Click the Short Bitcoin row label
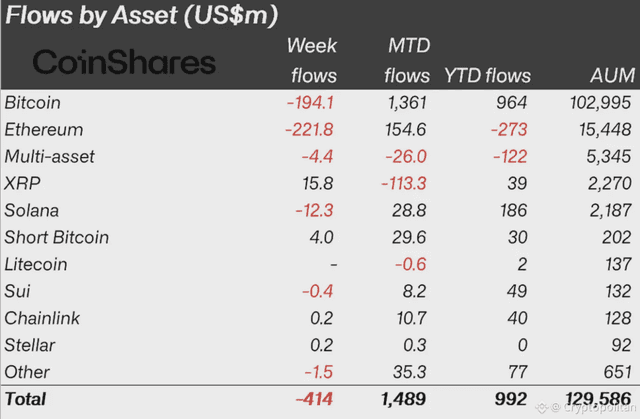 [x=57, y=237]
